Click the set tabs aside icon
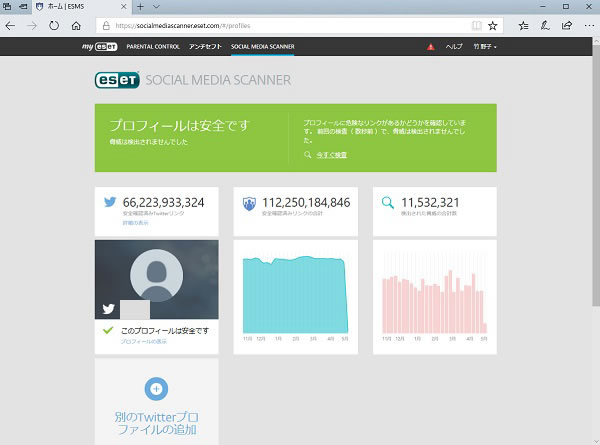 point(23,7)
